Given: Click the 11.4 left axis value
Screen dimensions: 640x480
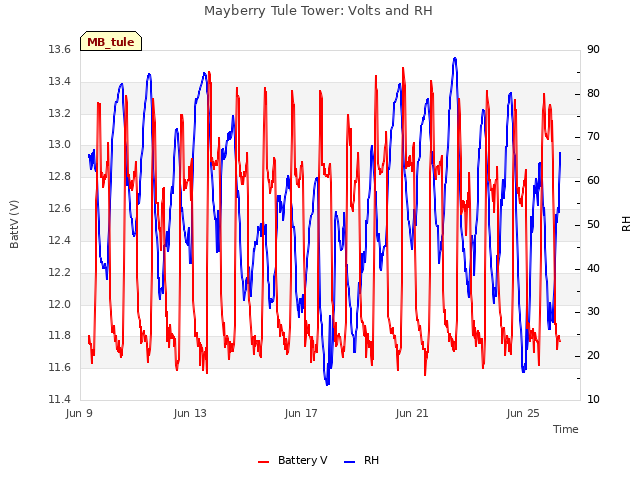Looking at the screenshot, I should pyautogui.click(x=60, y=399).
